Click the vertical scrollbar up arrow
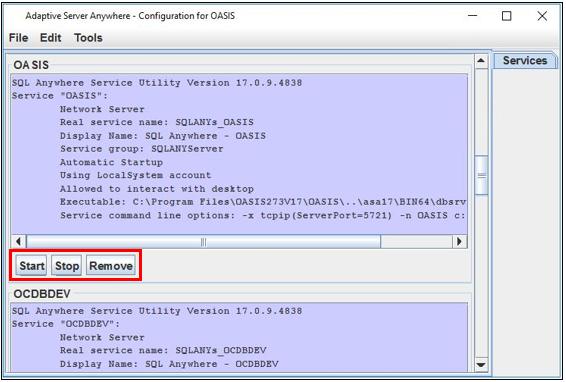This screenshot has height=382, width=566. tap(481, 61)
